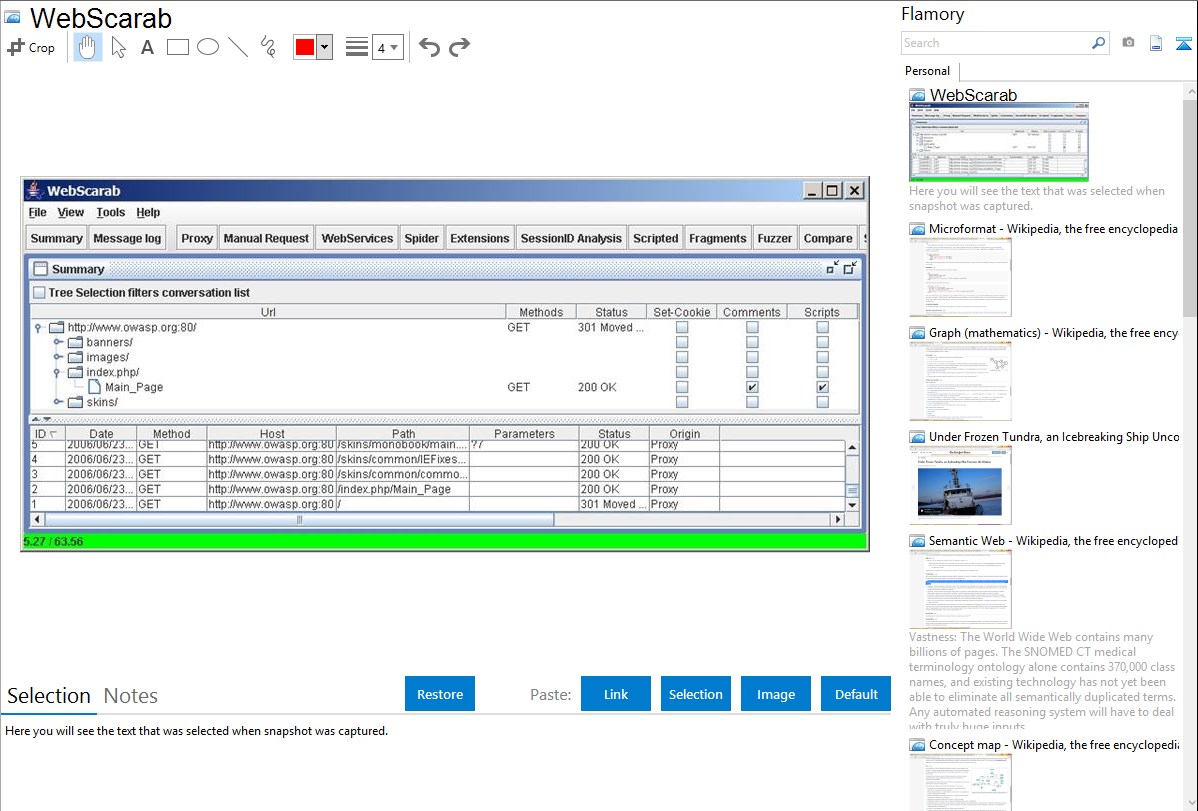1198x811 pixels.
Task: Click the camera snapshot icon
Action: tap(1128, 43)
